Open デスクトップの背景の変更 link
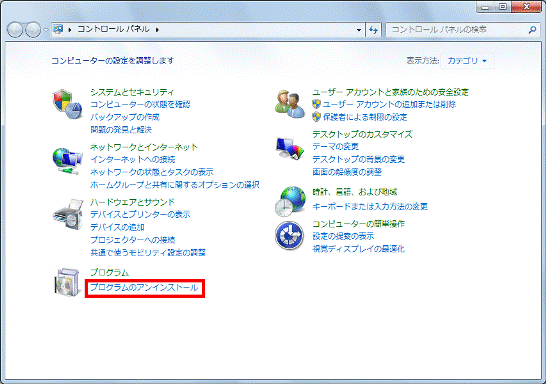 click(x=358, y=159)
